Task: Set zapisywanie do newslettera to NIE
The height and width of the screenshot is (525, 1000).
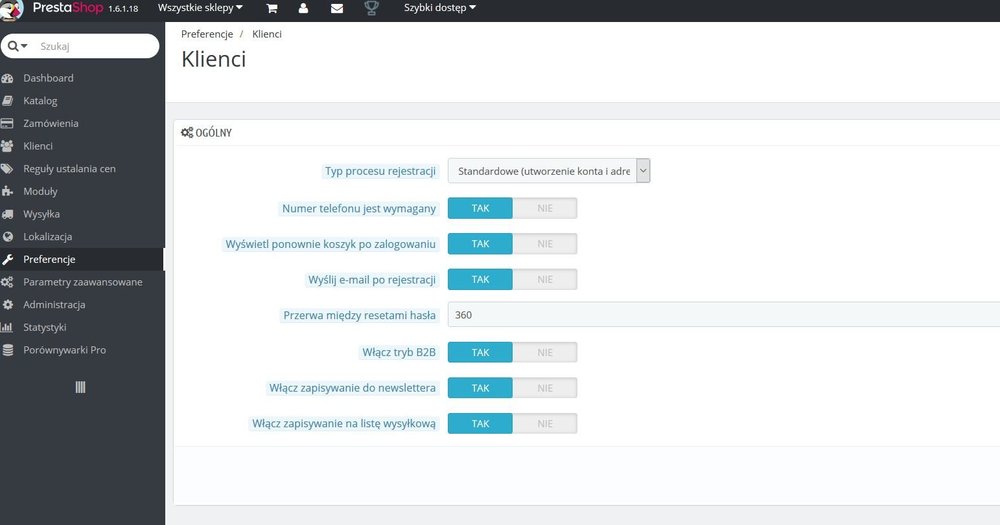Action: tap(545, 388)
